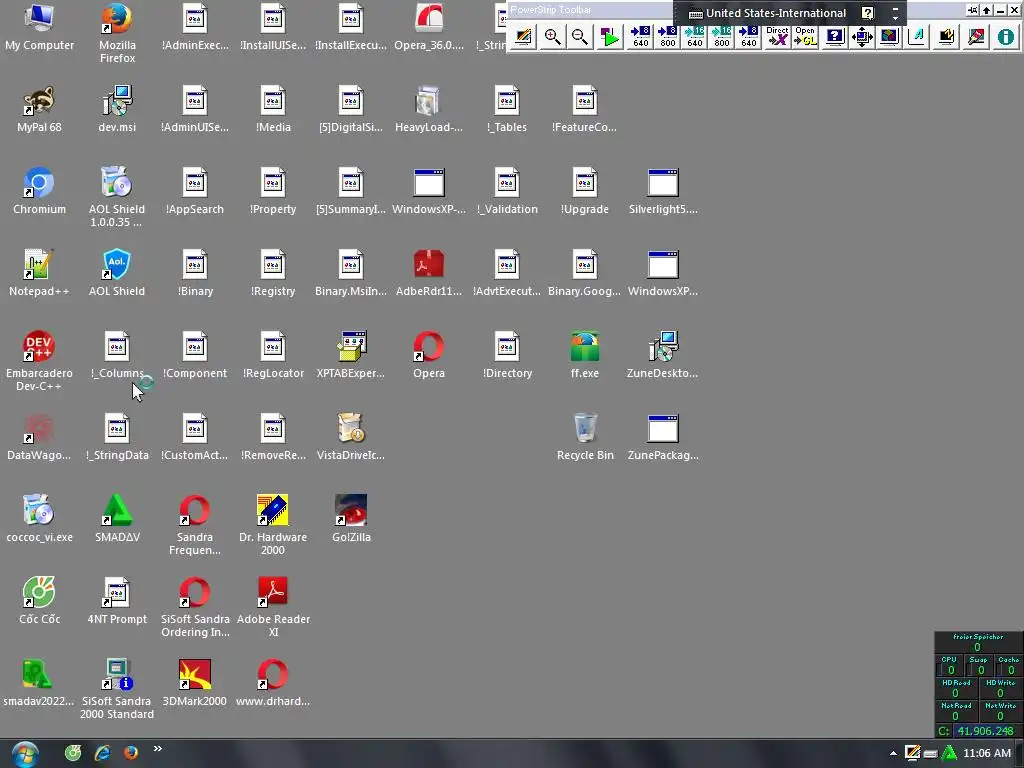The image size is (1024, 768).
Task: Open the United States-International keyboard layout selector
Action: (x=768, y=13)
